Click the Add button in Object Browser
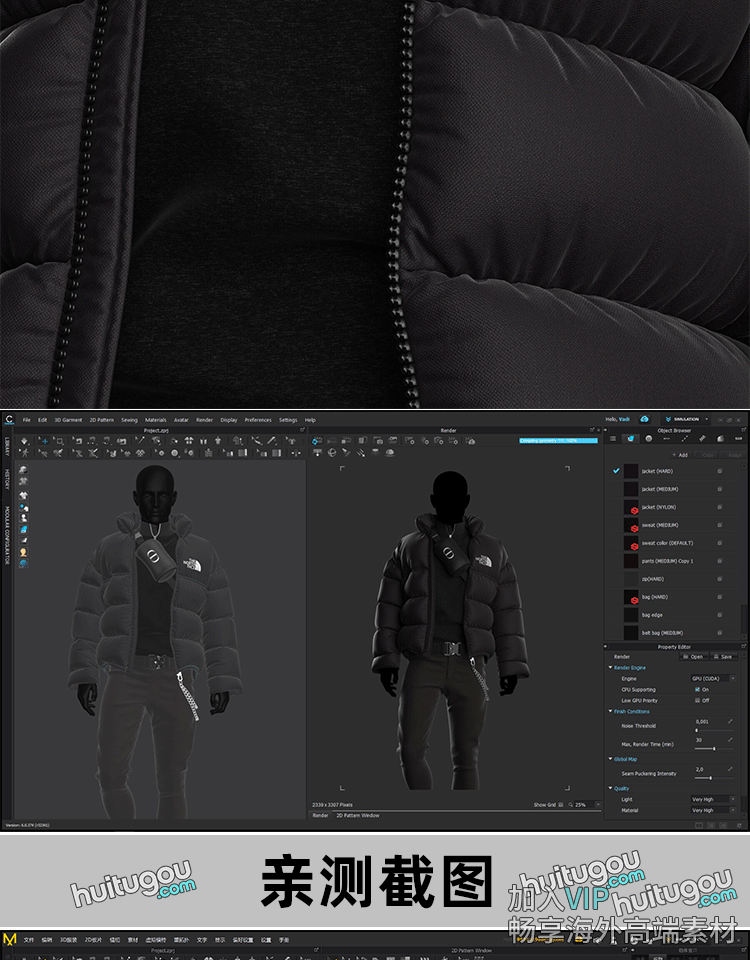 (681, 455)
